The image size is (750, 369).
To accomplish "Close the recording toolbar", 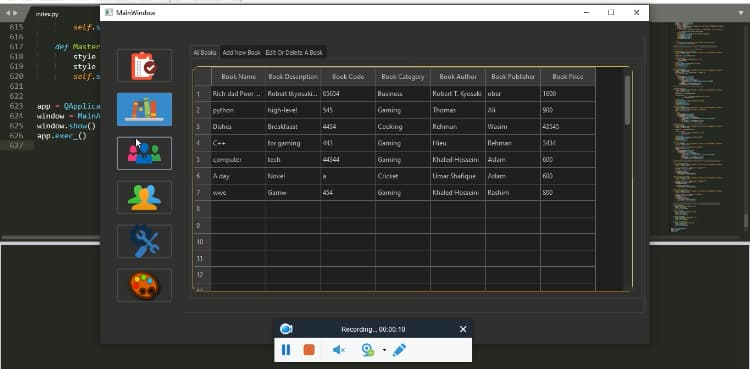I will 463,329.
